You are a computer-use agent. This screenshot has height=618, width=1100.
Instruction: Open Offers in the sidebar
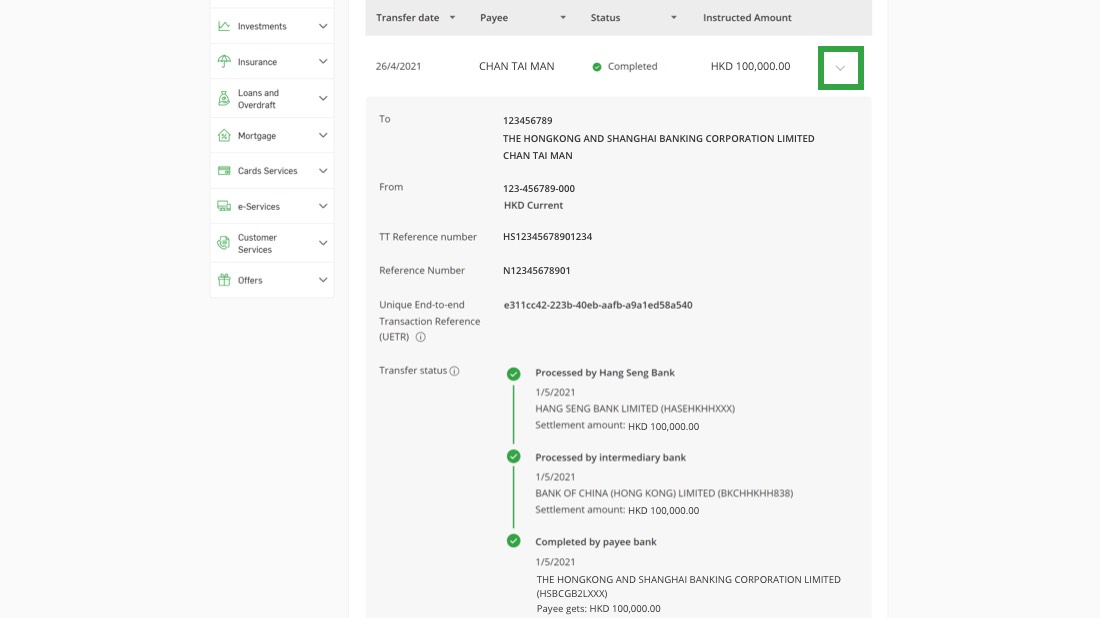click(272, 280)
